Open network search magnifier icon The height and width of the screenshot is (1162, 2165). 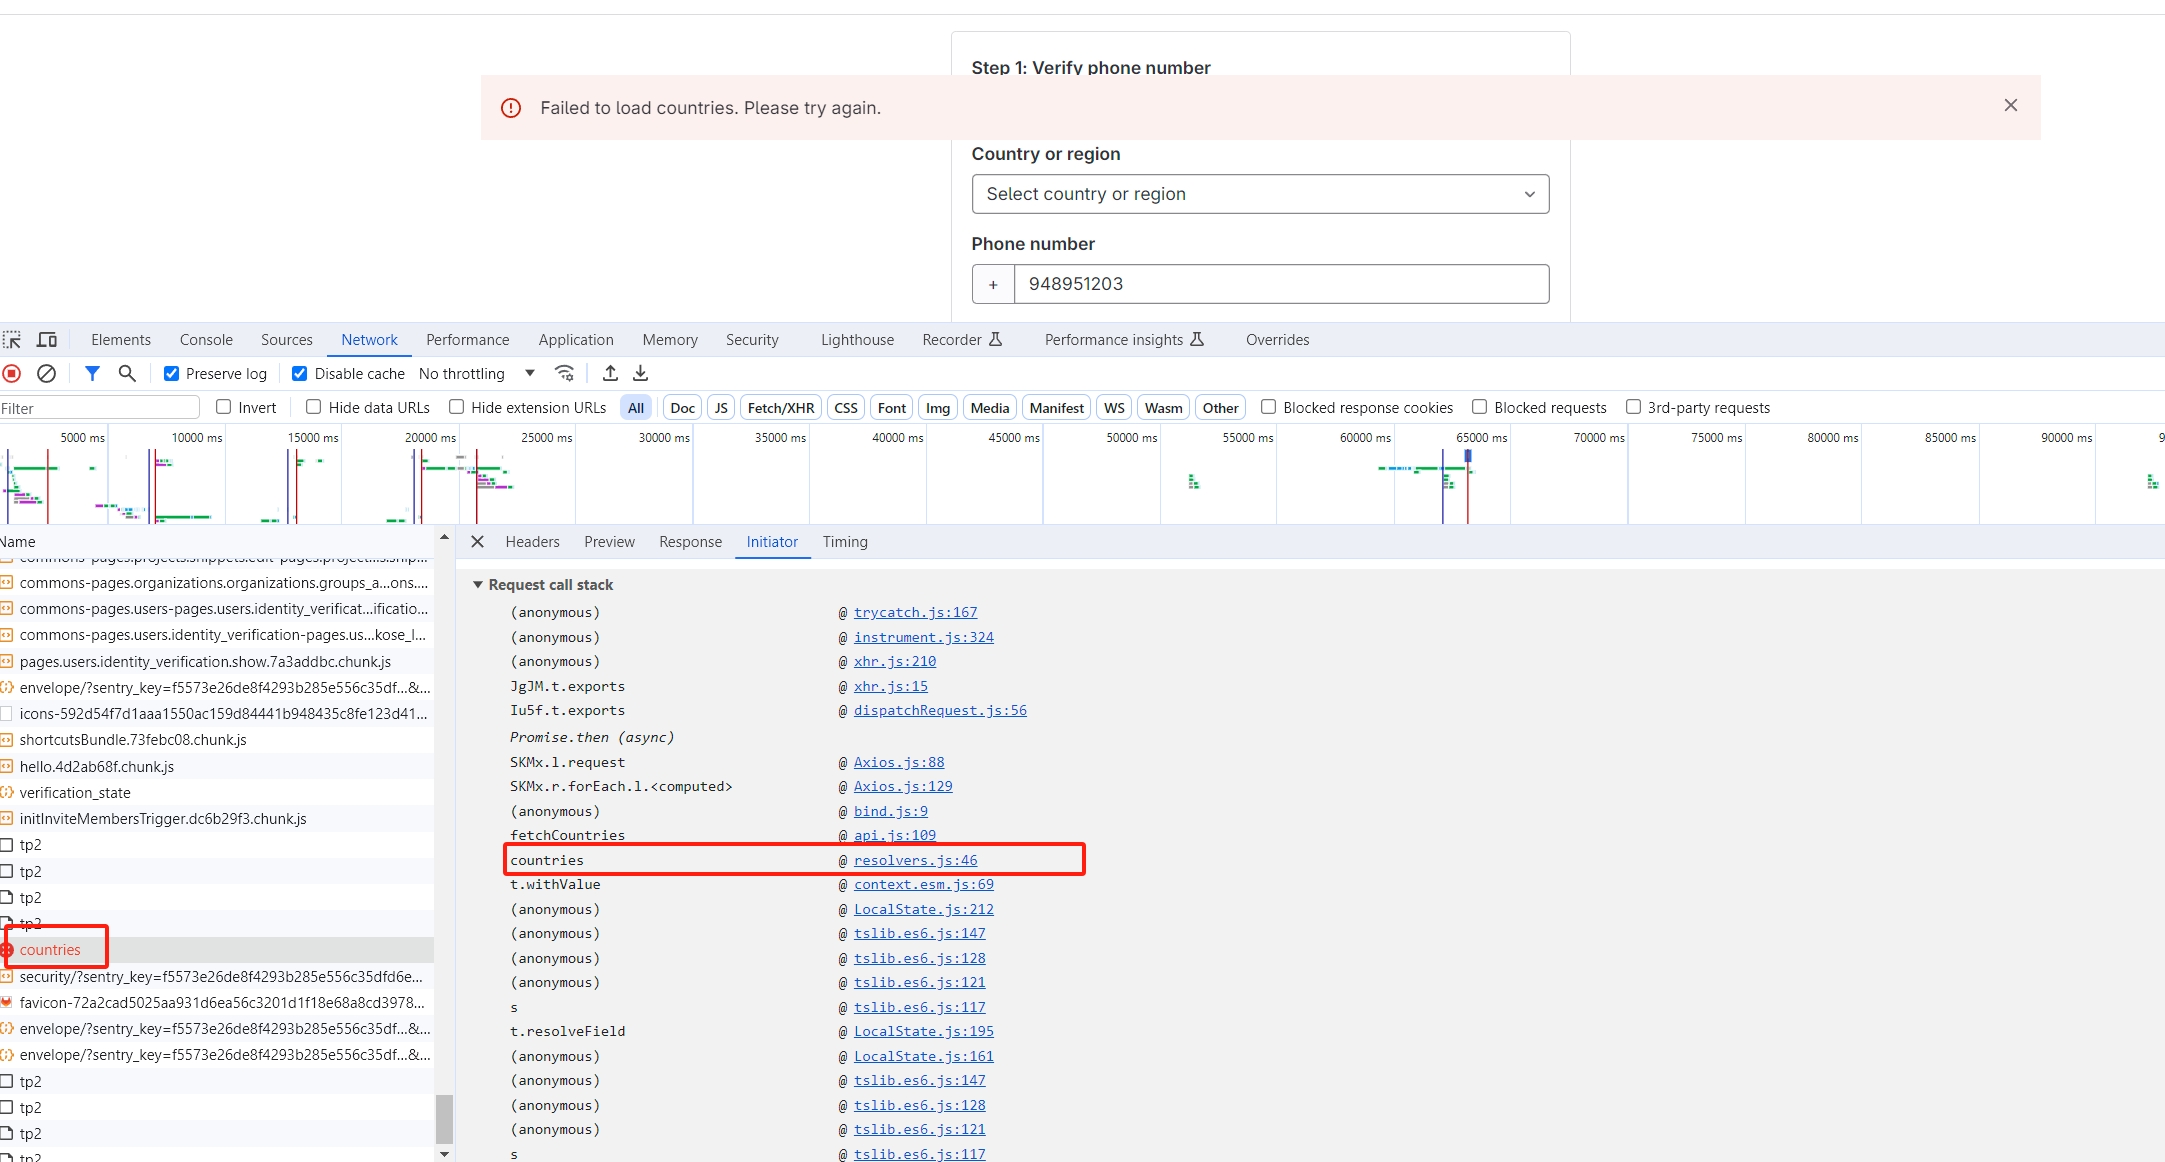pyautogui.click(x=127, y=374)
